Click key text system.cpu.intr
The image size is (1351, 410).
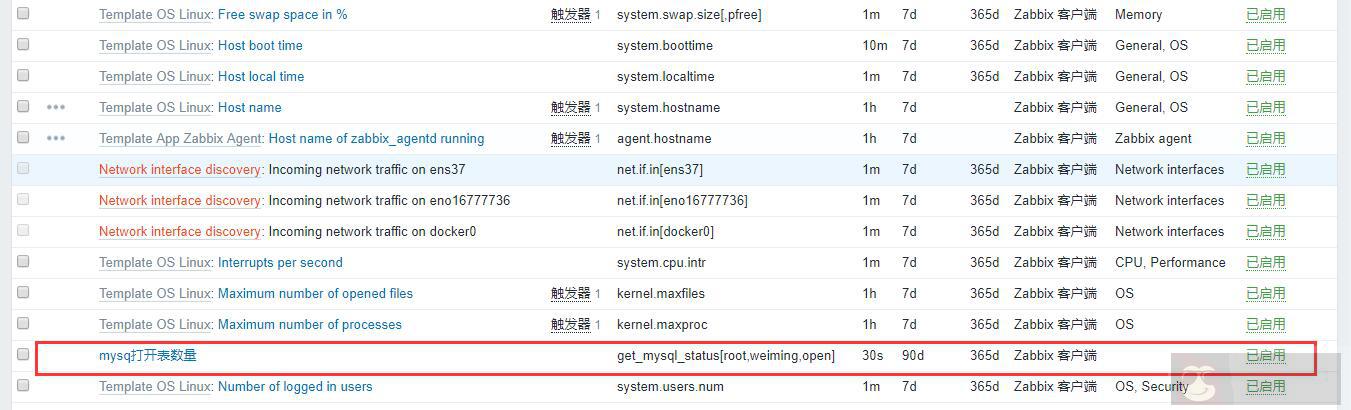click(662, 262)
